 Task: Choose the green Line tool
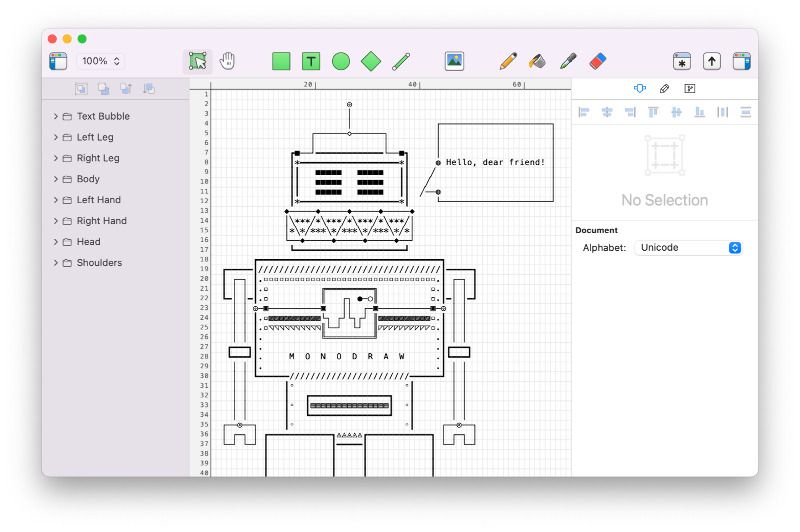click(x=401, y=61)
